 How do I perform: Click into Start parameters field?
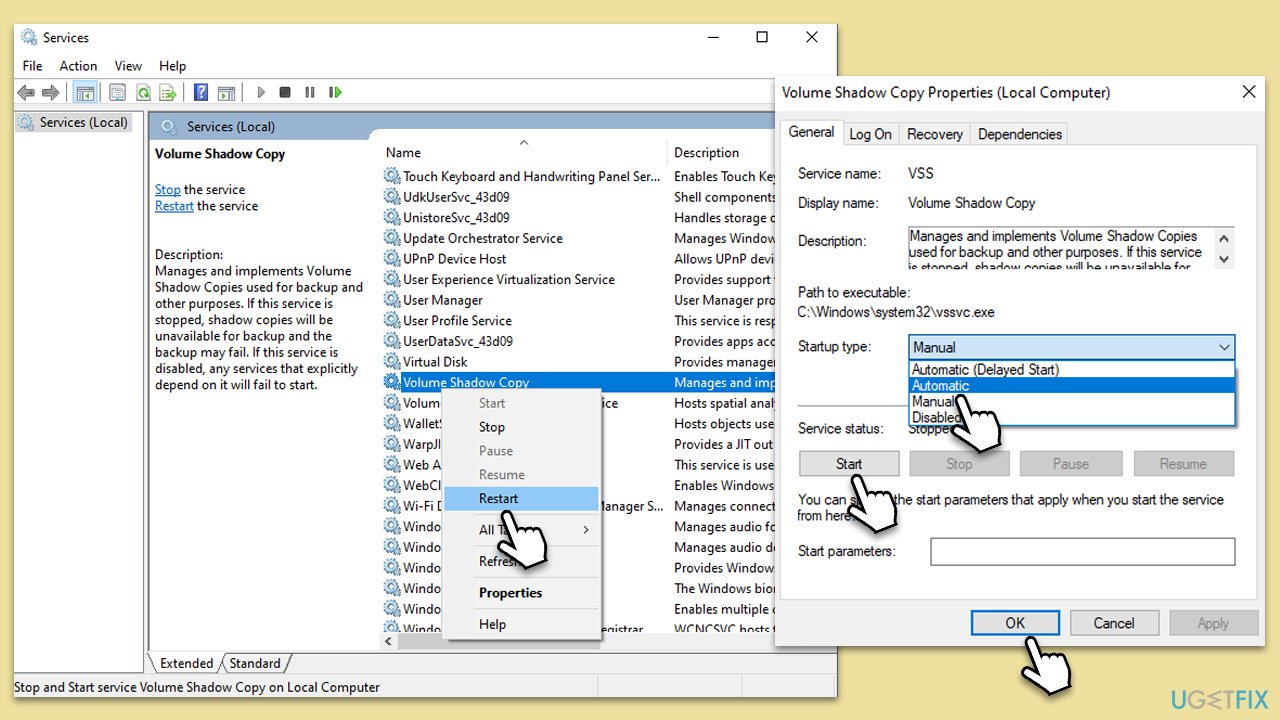1082,551
